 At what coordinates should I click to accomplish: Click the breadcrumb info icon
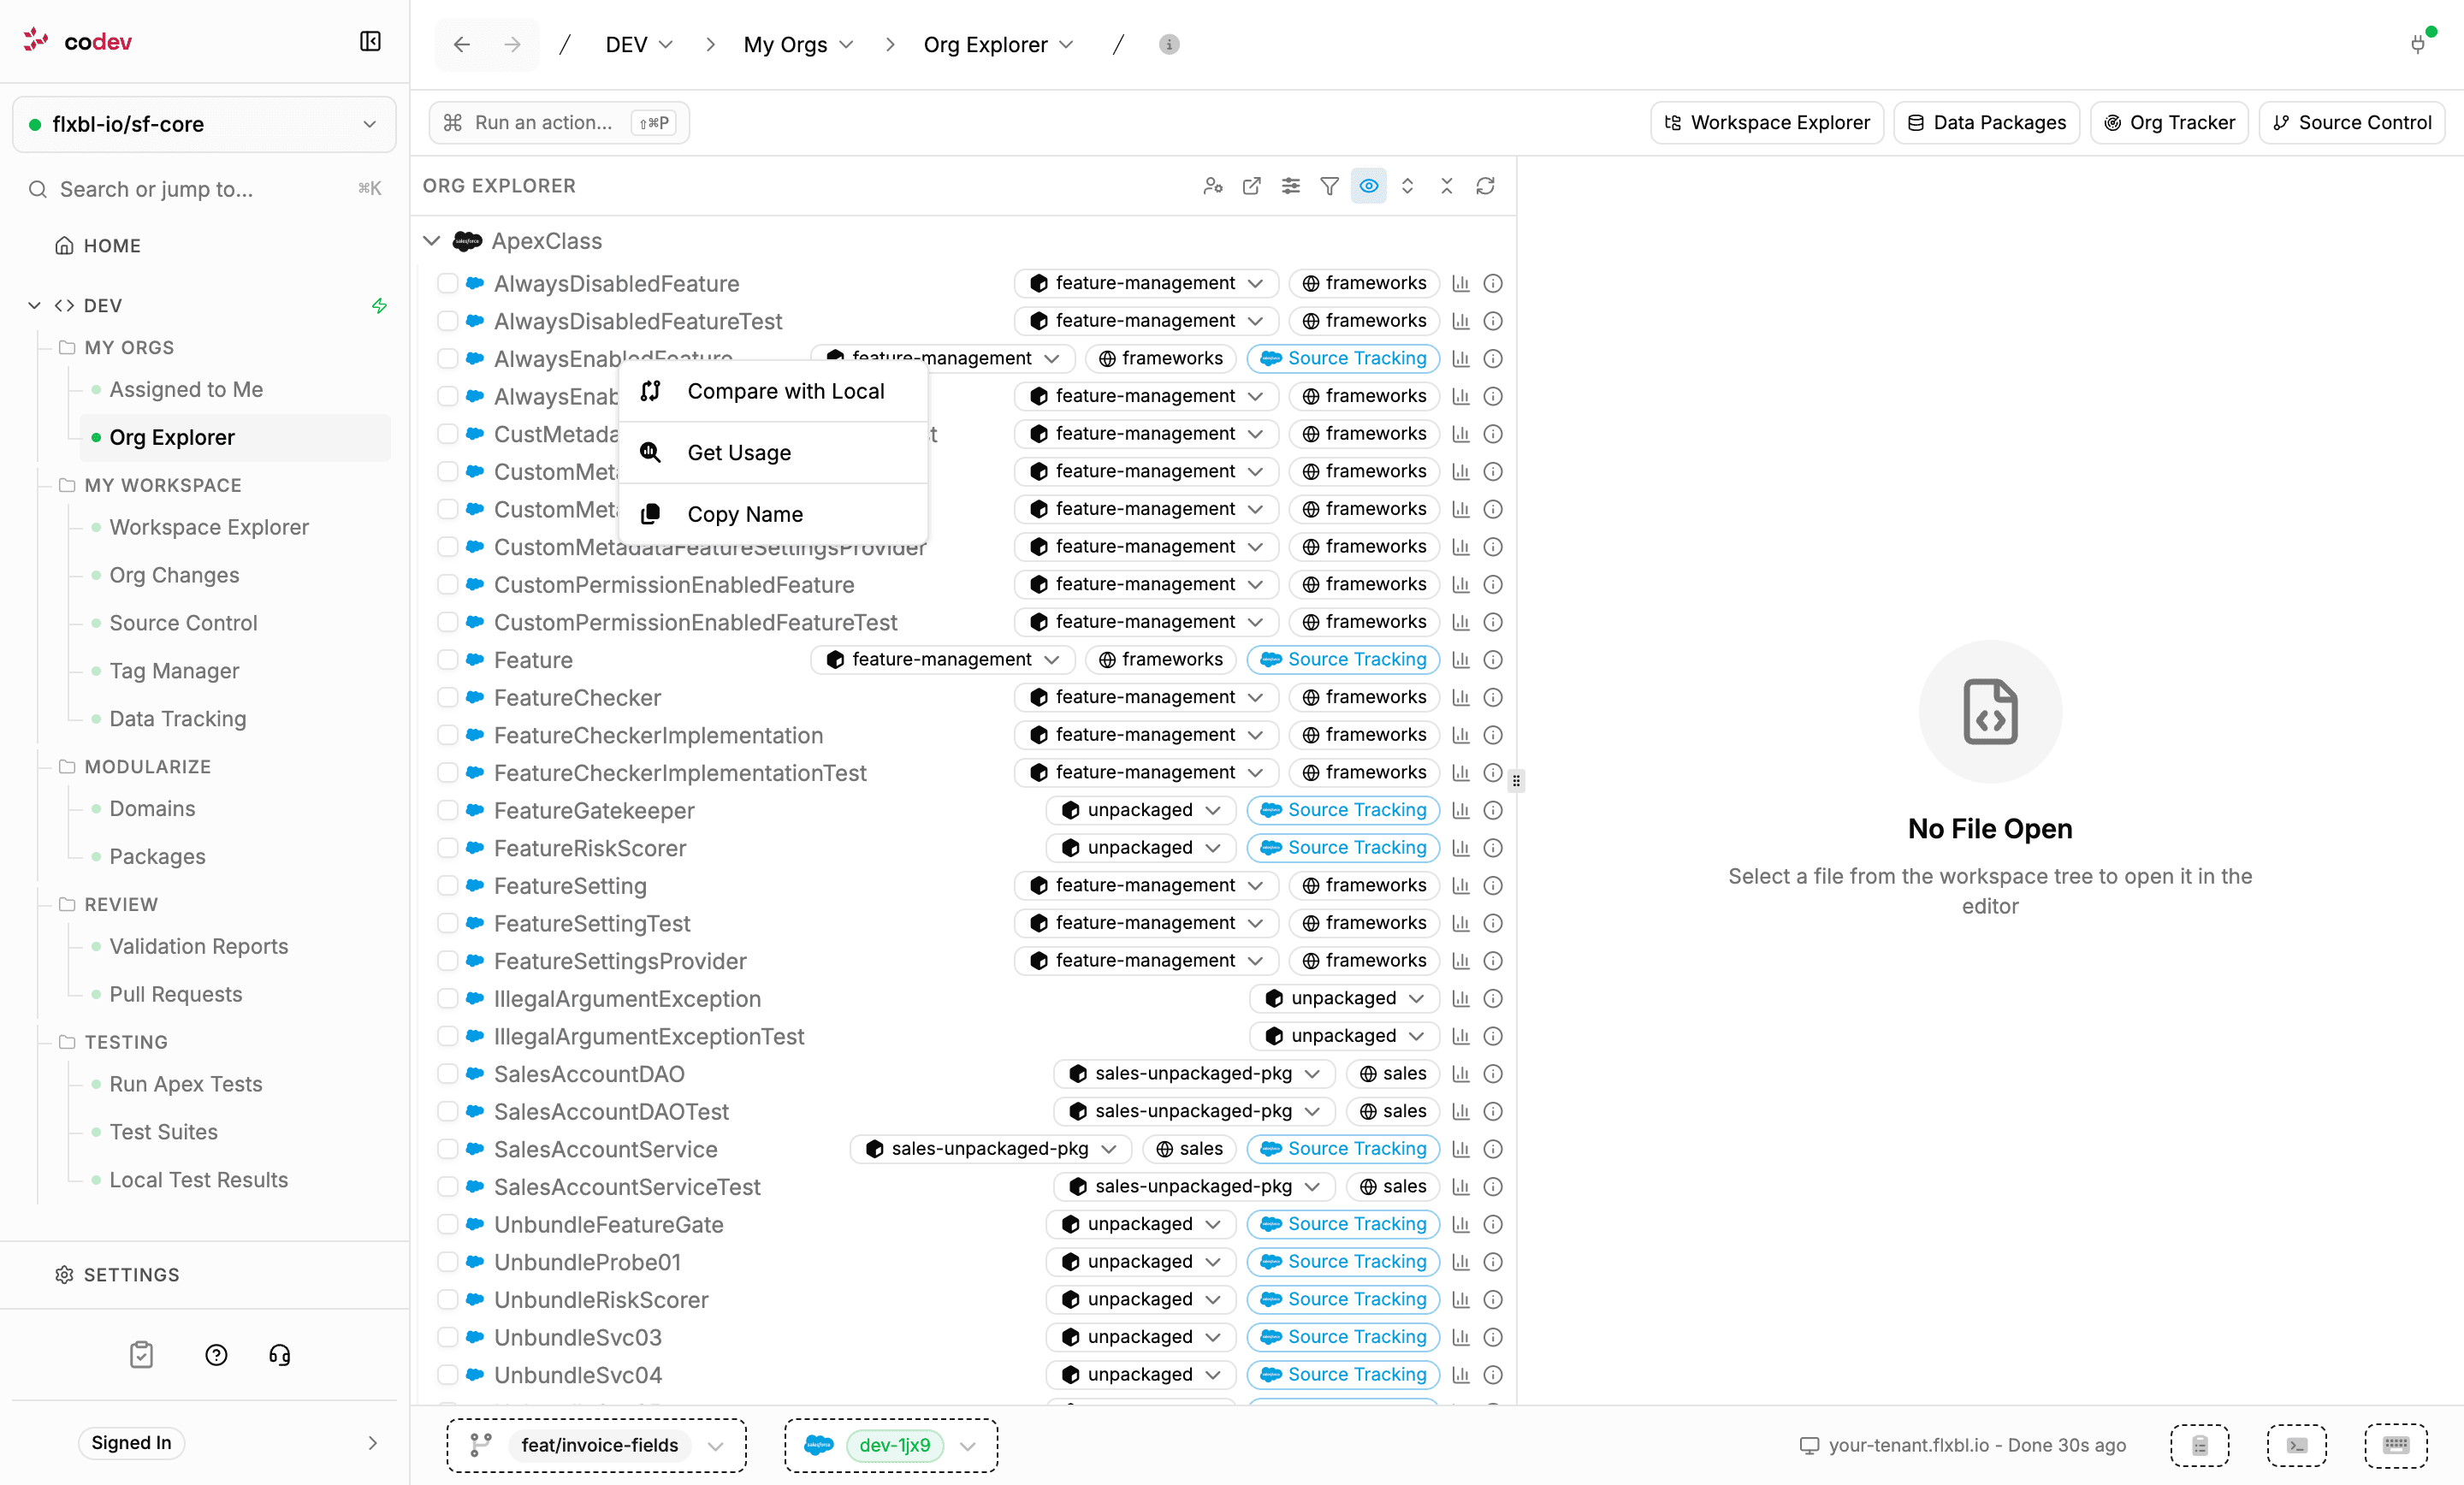[x=1168, y=44]
